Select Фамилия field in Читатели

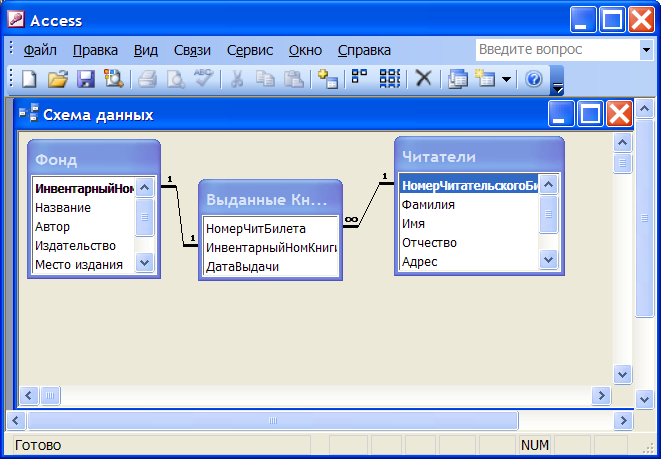[469, 204]
